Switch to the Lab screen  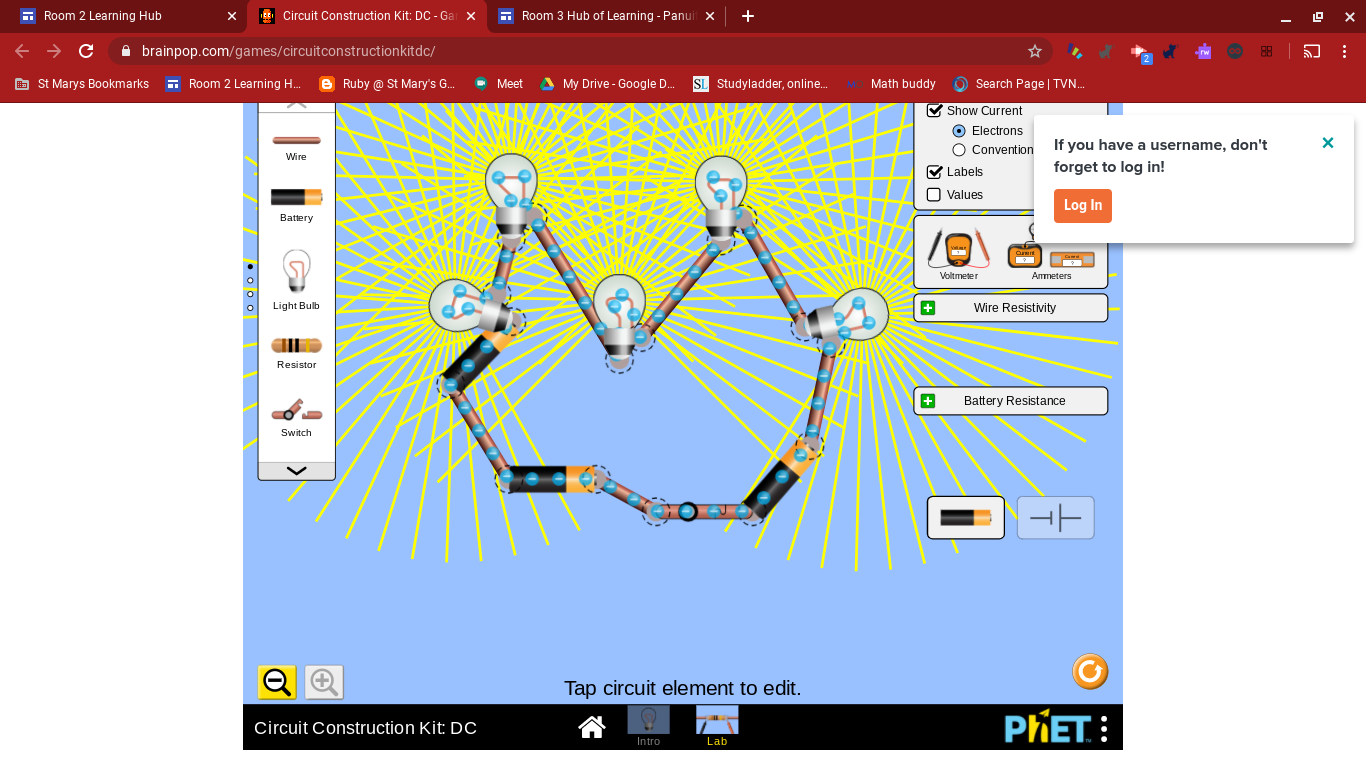[717, 726]
